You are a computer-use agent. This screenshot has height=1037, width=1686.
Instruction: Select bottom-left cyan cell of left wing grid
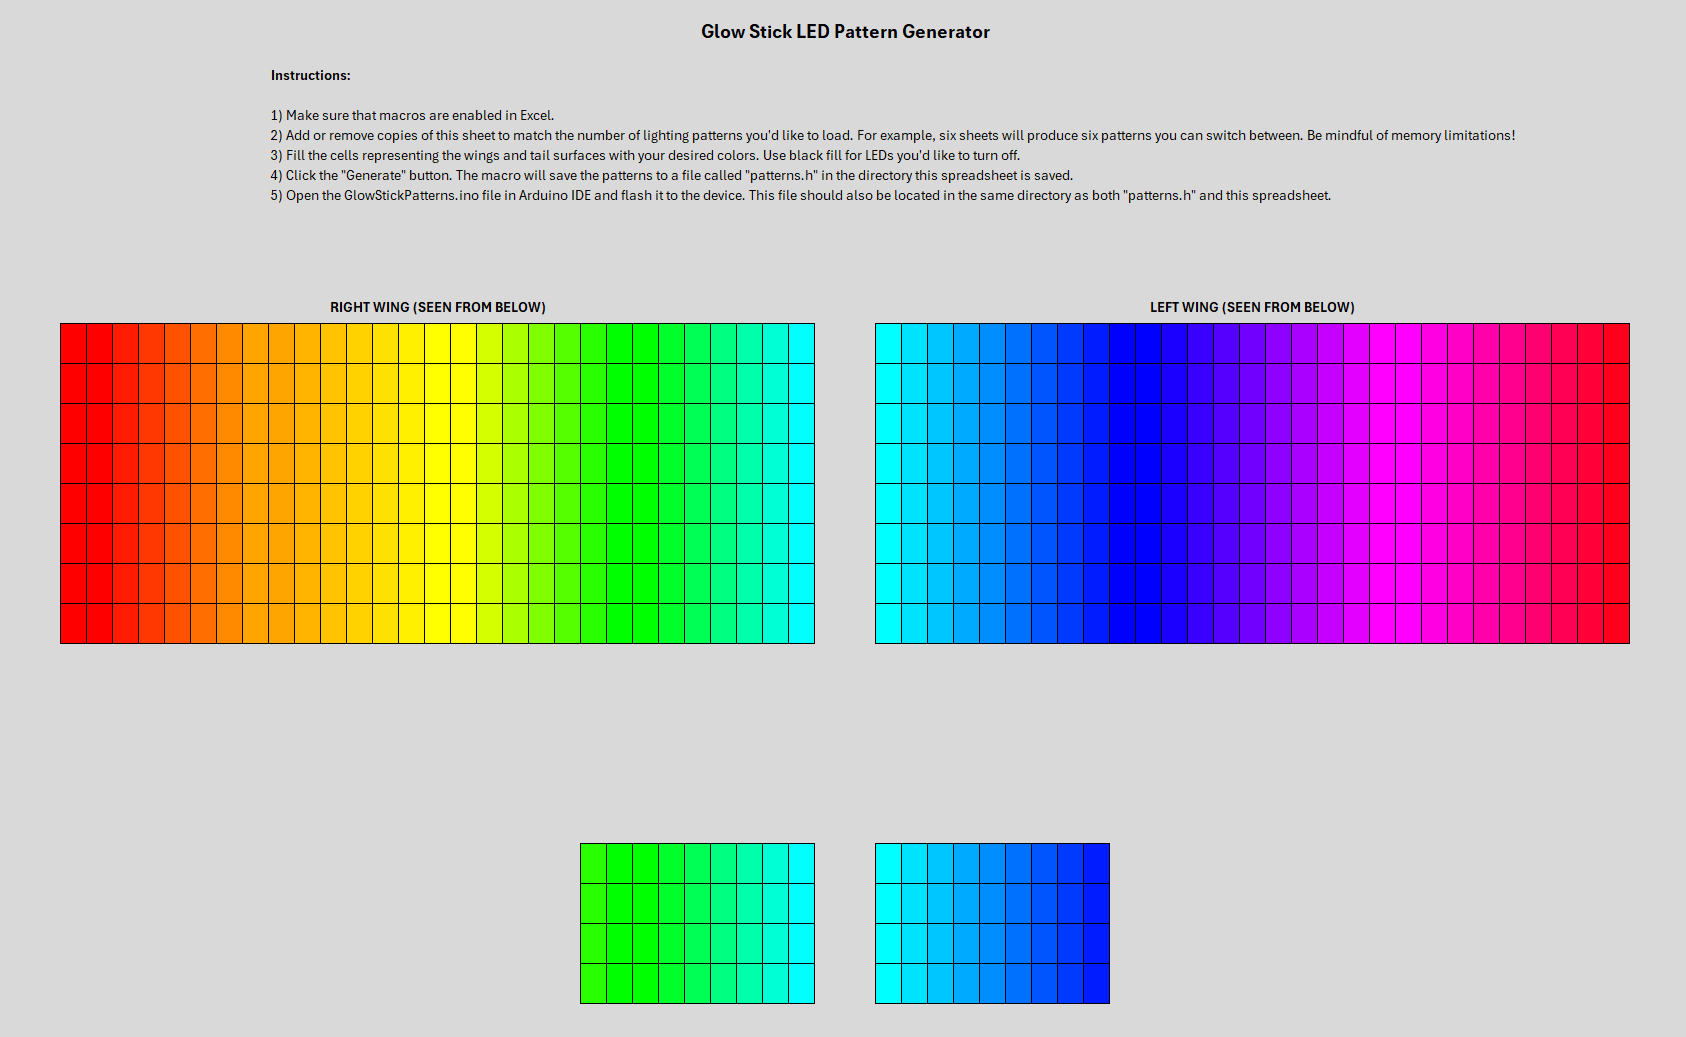click(889, 624)
